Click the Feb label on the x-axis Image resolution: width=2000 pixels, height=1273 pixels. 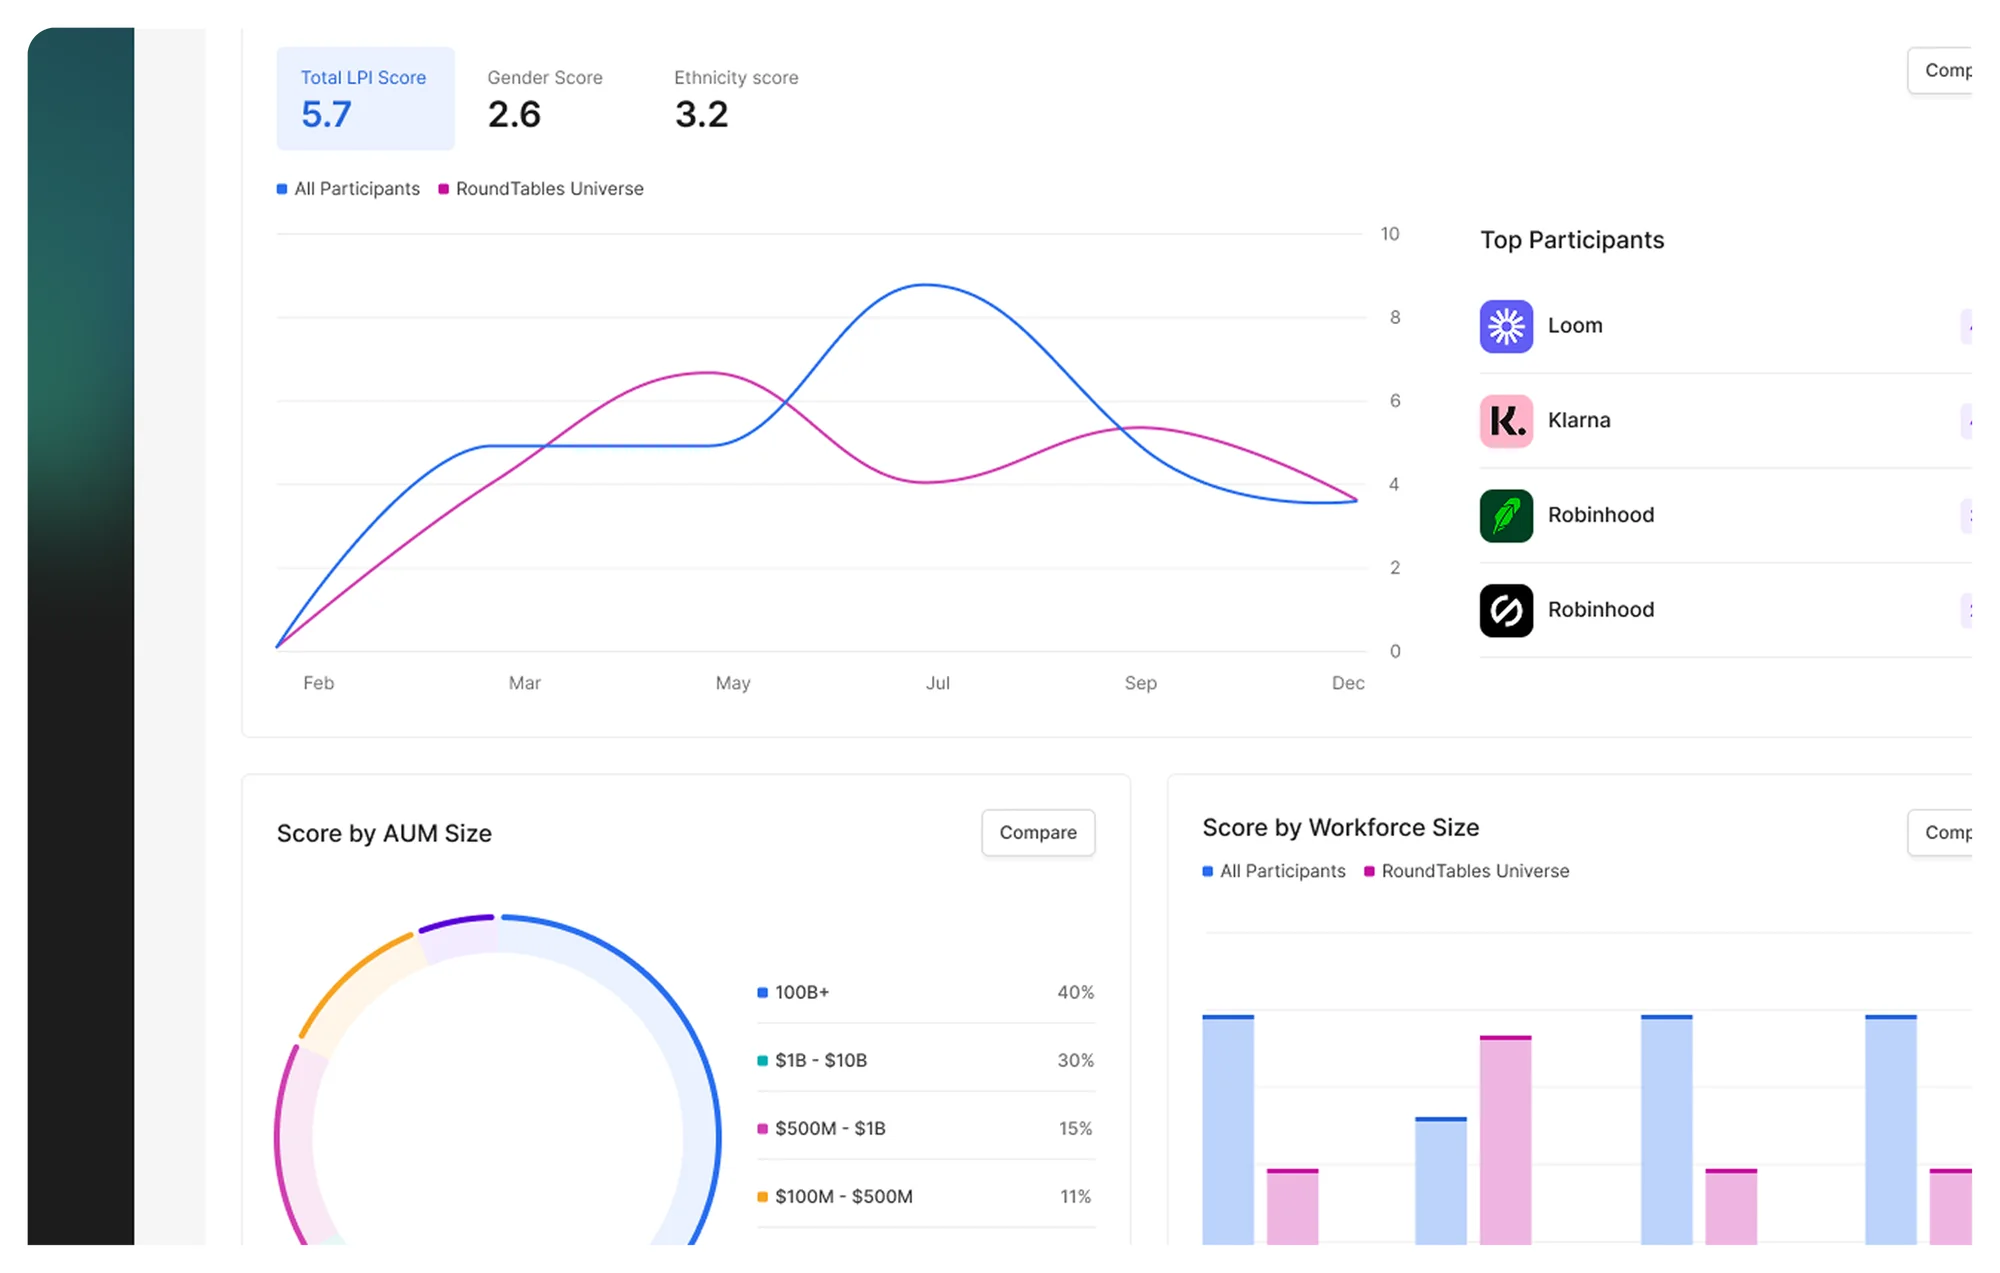coord(318,683)
